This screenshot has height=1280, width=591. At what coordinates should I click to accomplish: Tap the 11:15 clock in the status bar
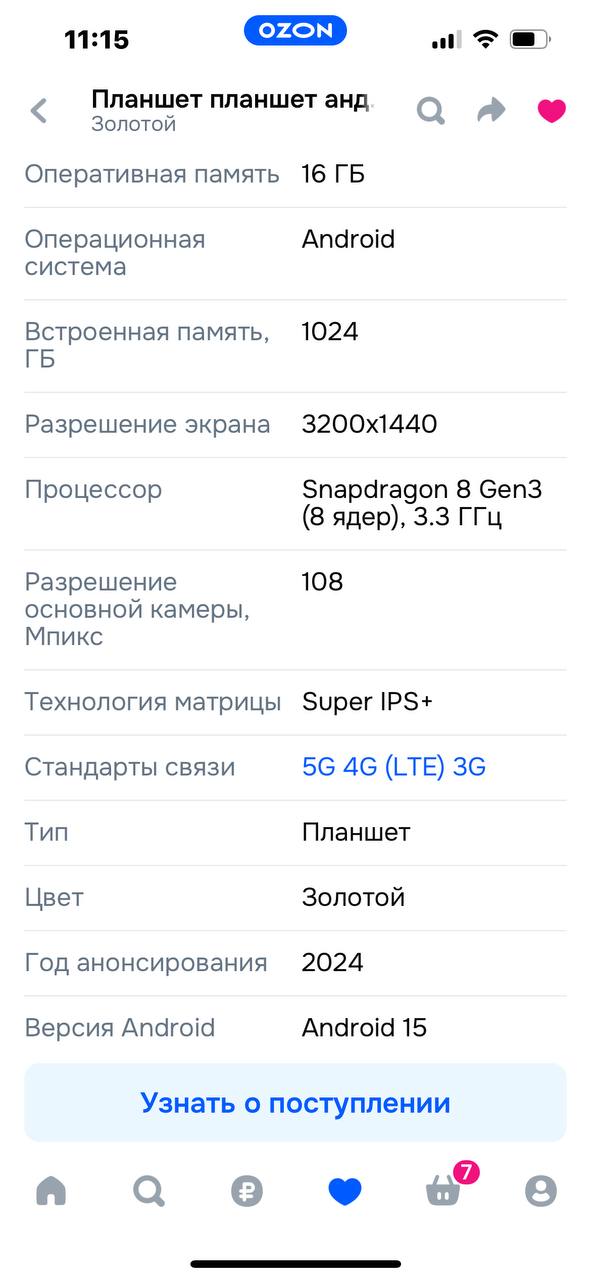[95, 31]
